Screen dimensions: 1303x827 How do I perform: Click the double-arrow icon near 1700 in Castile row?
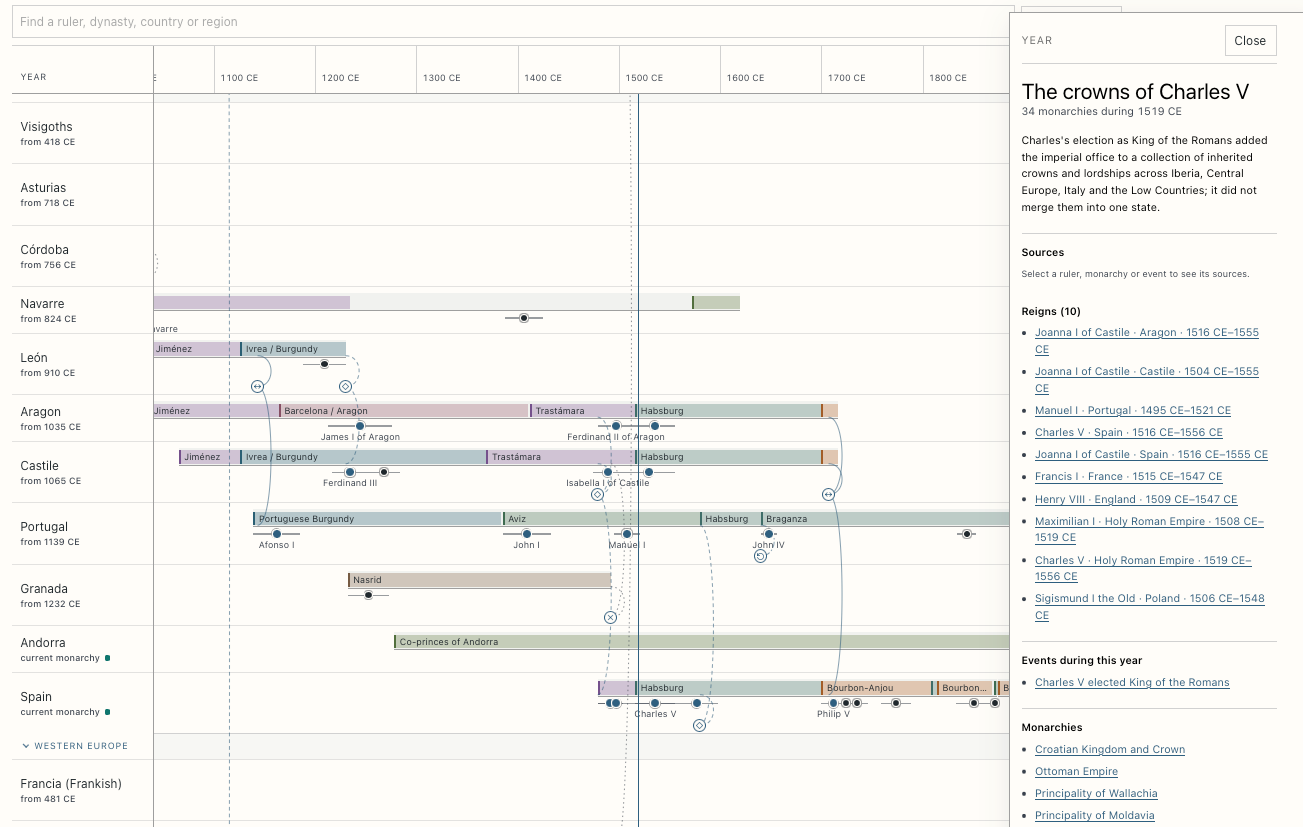point(828,494)
